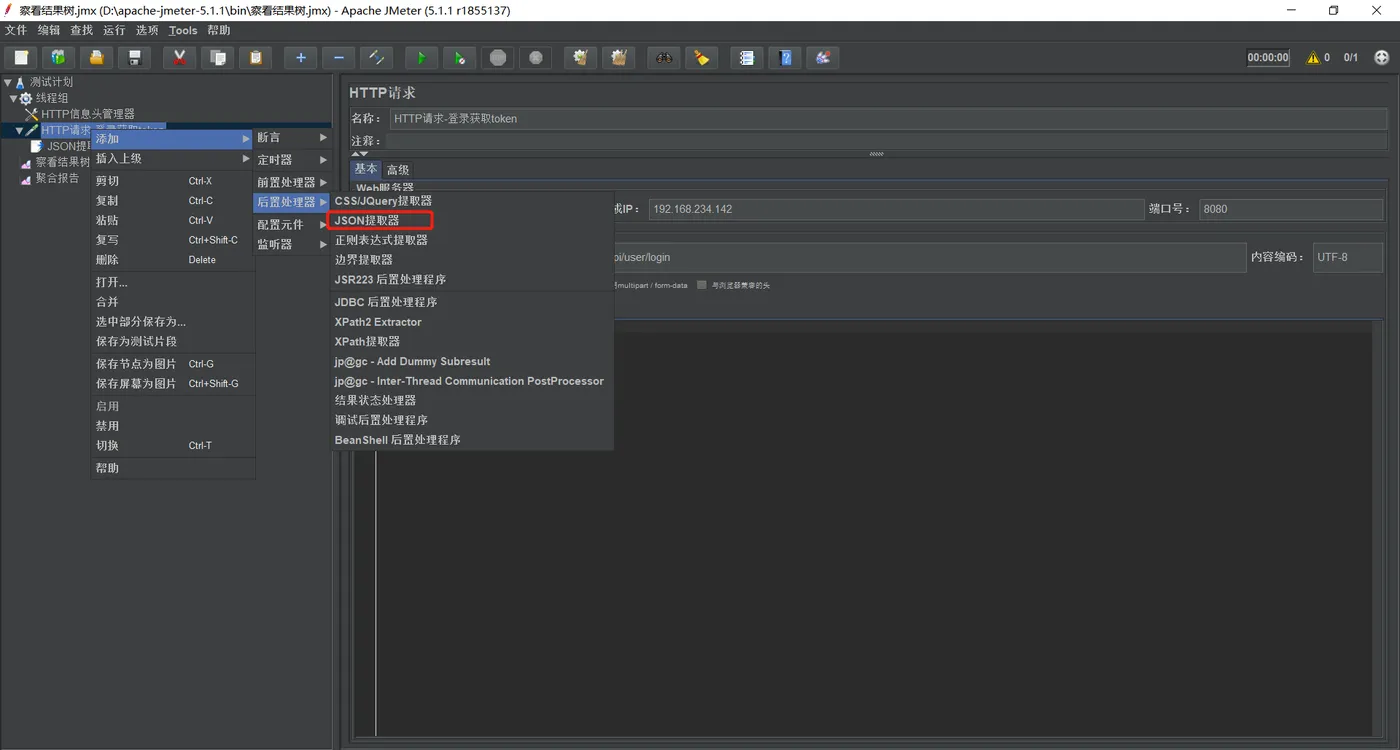Switch to the 高级 tab
Screen dimensions: 1400x750
pyautogui.click(x=398, y=170)
